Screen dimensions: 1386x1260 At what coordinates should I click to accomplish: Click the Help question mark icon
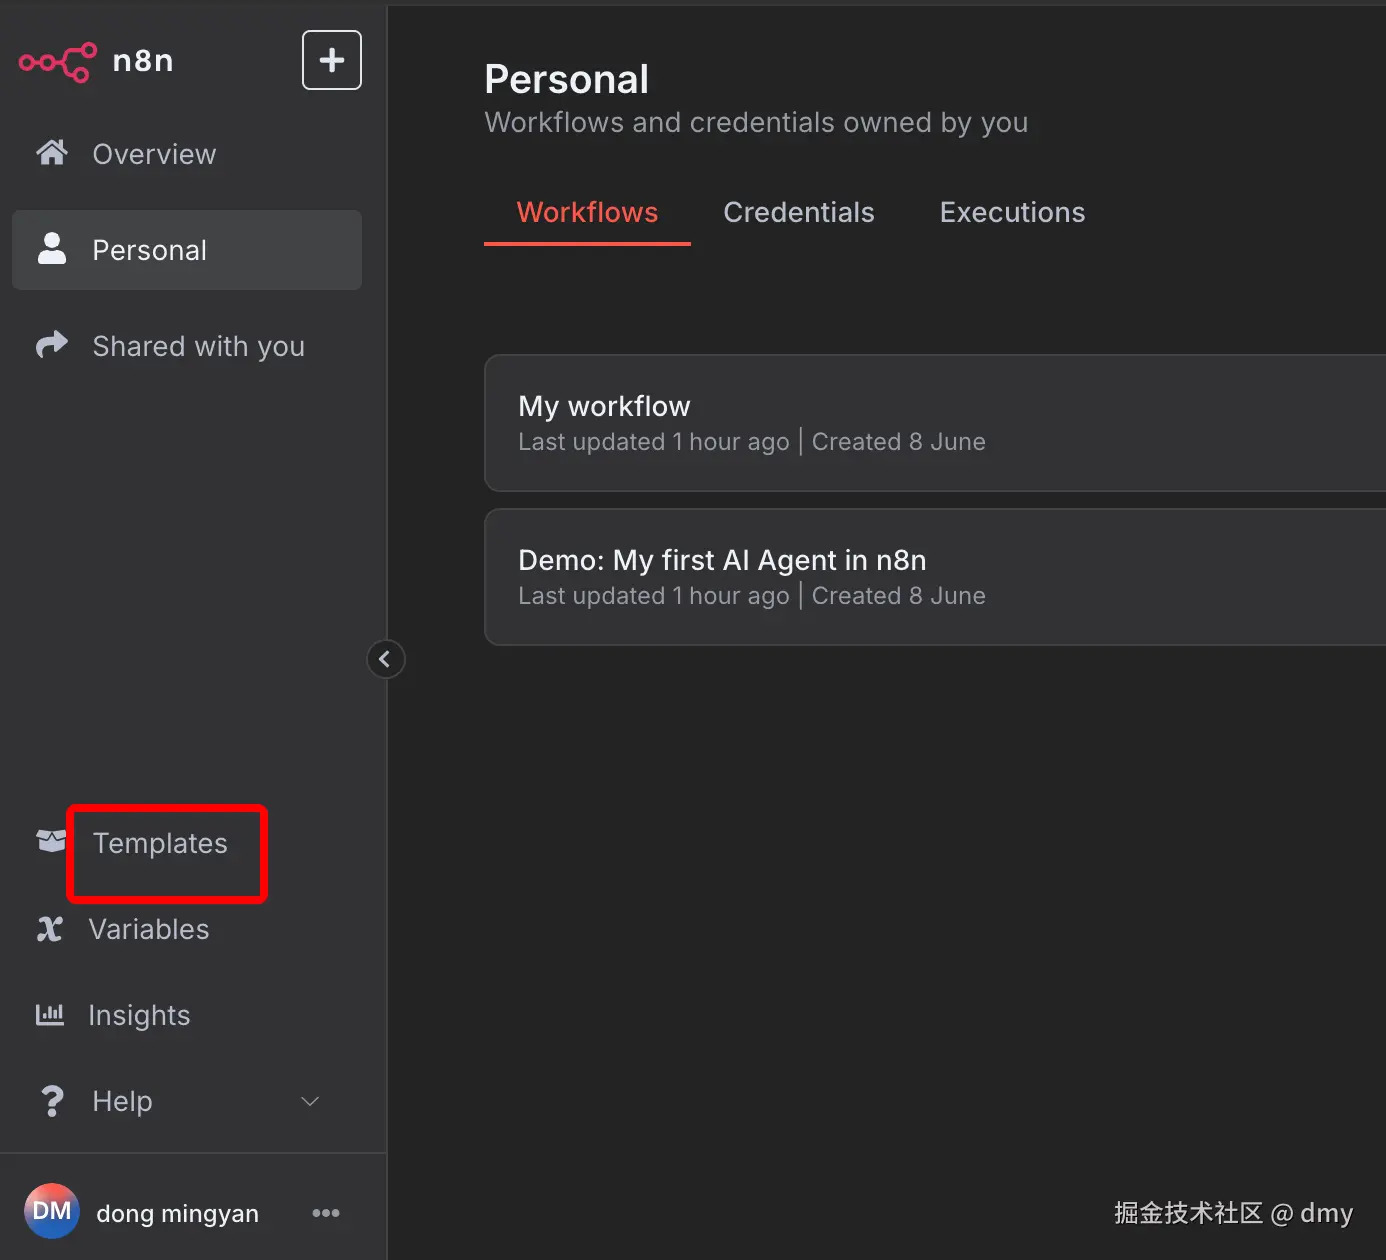(52, 1101)
